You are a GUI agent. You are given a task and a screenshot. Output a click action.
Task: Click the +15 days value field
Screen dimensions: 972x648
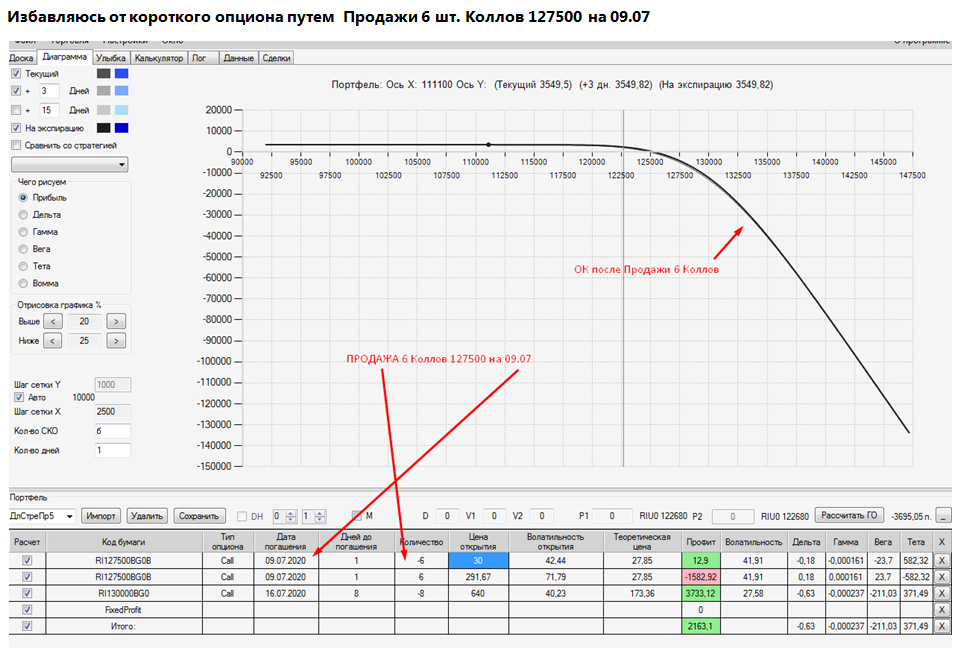[x=48, y=110]
